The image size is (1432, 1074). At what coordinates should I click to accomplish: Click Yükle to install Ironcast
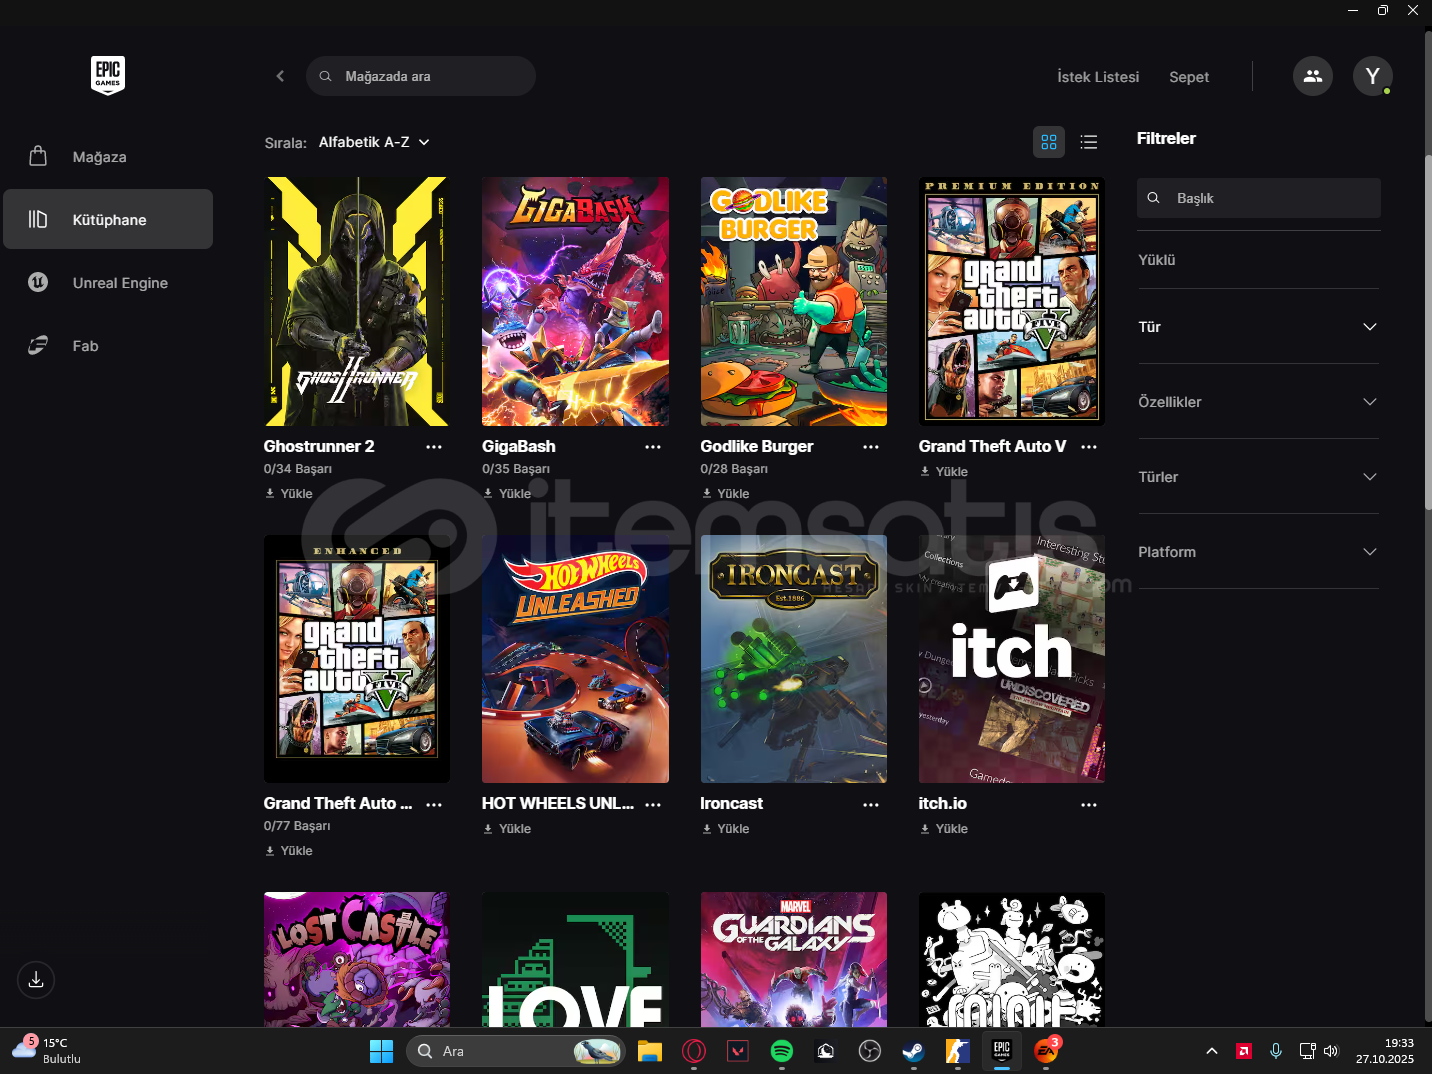pyautogui.click(x=726, y=828)
